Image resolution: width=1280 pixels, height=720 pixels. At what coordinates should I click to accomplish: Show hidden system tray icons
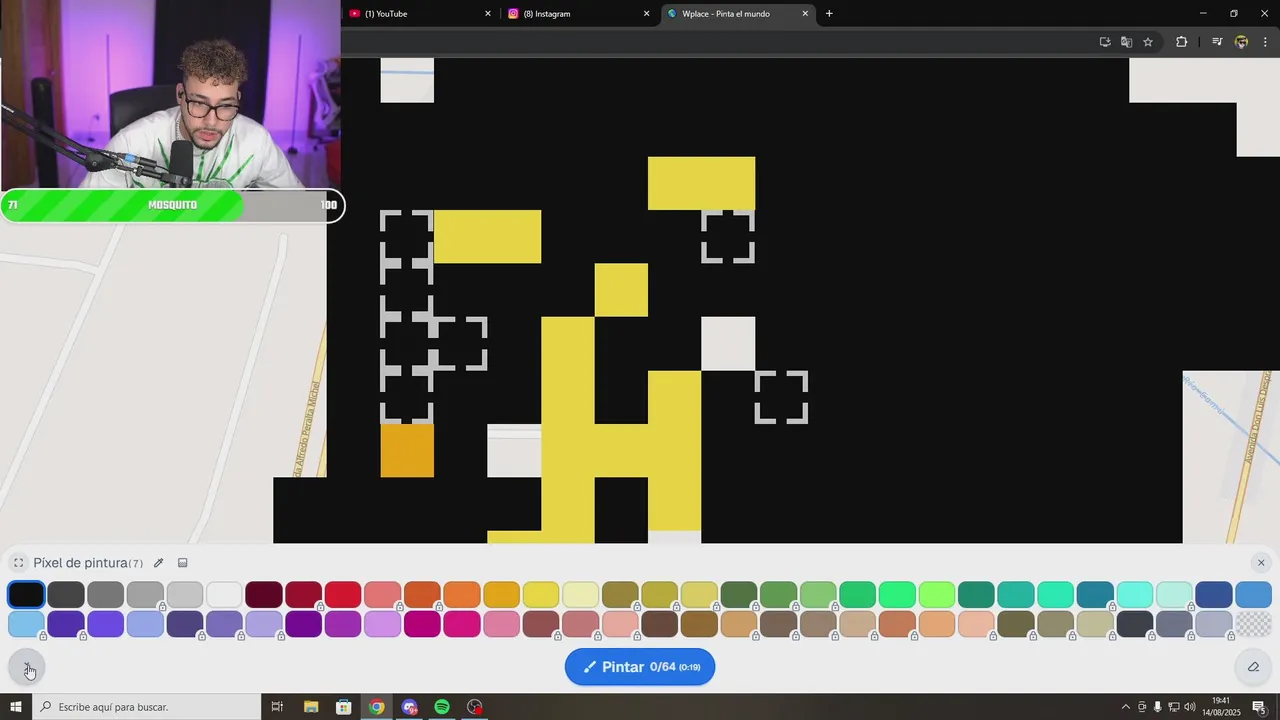pyautogui.click(x=1125, y=707)
